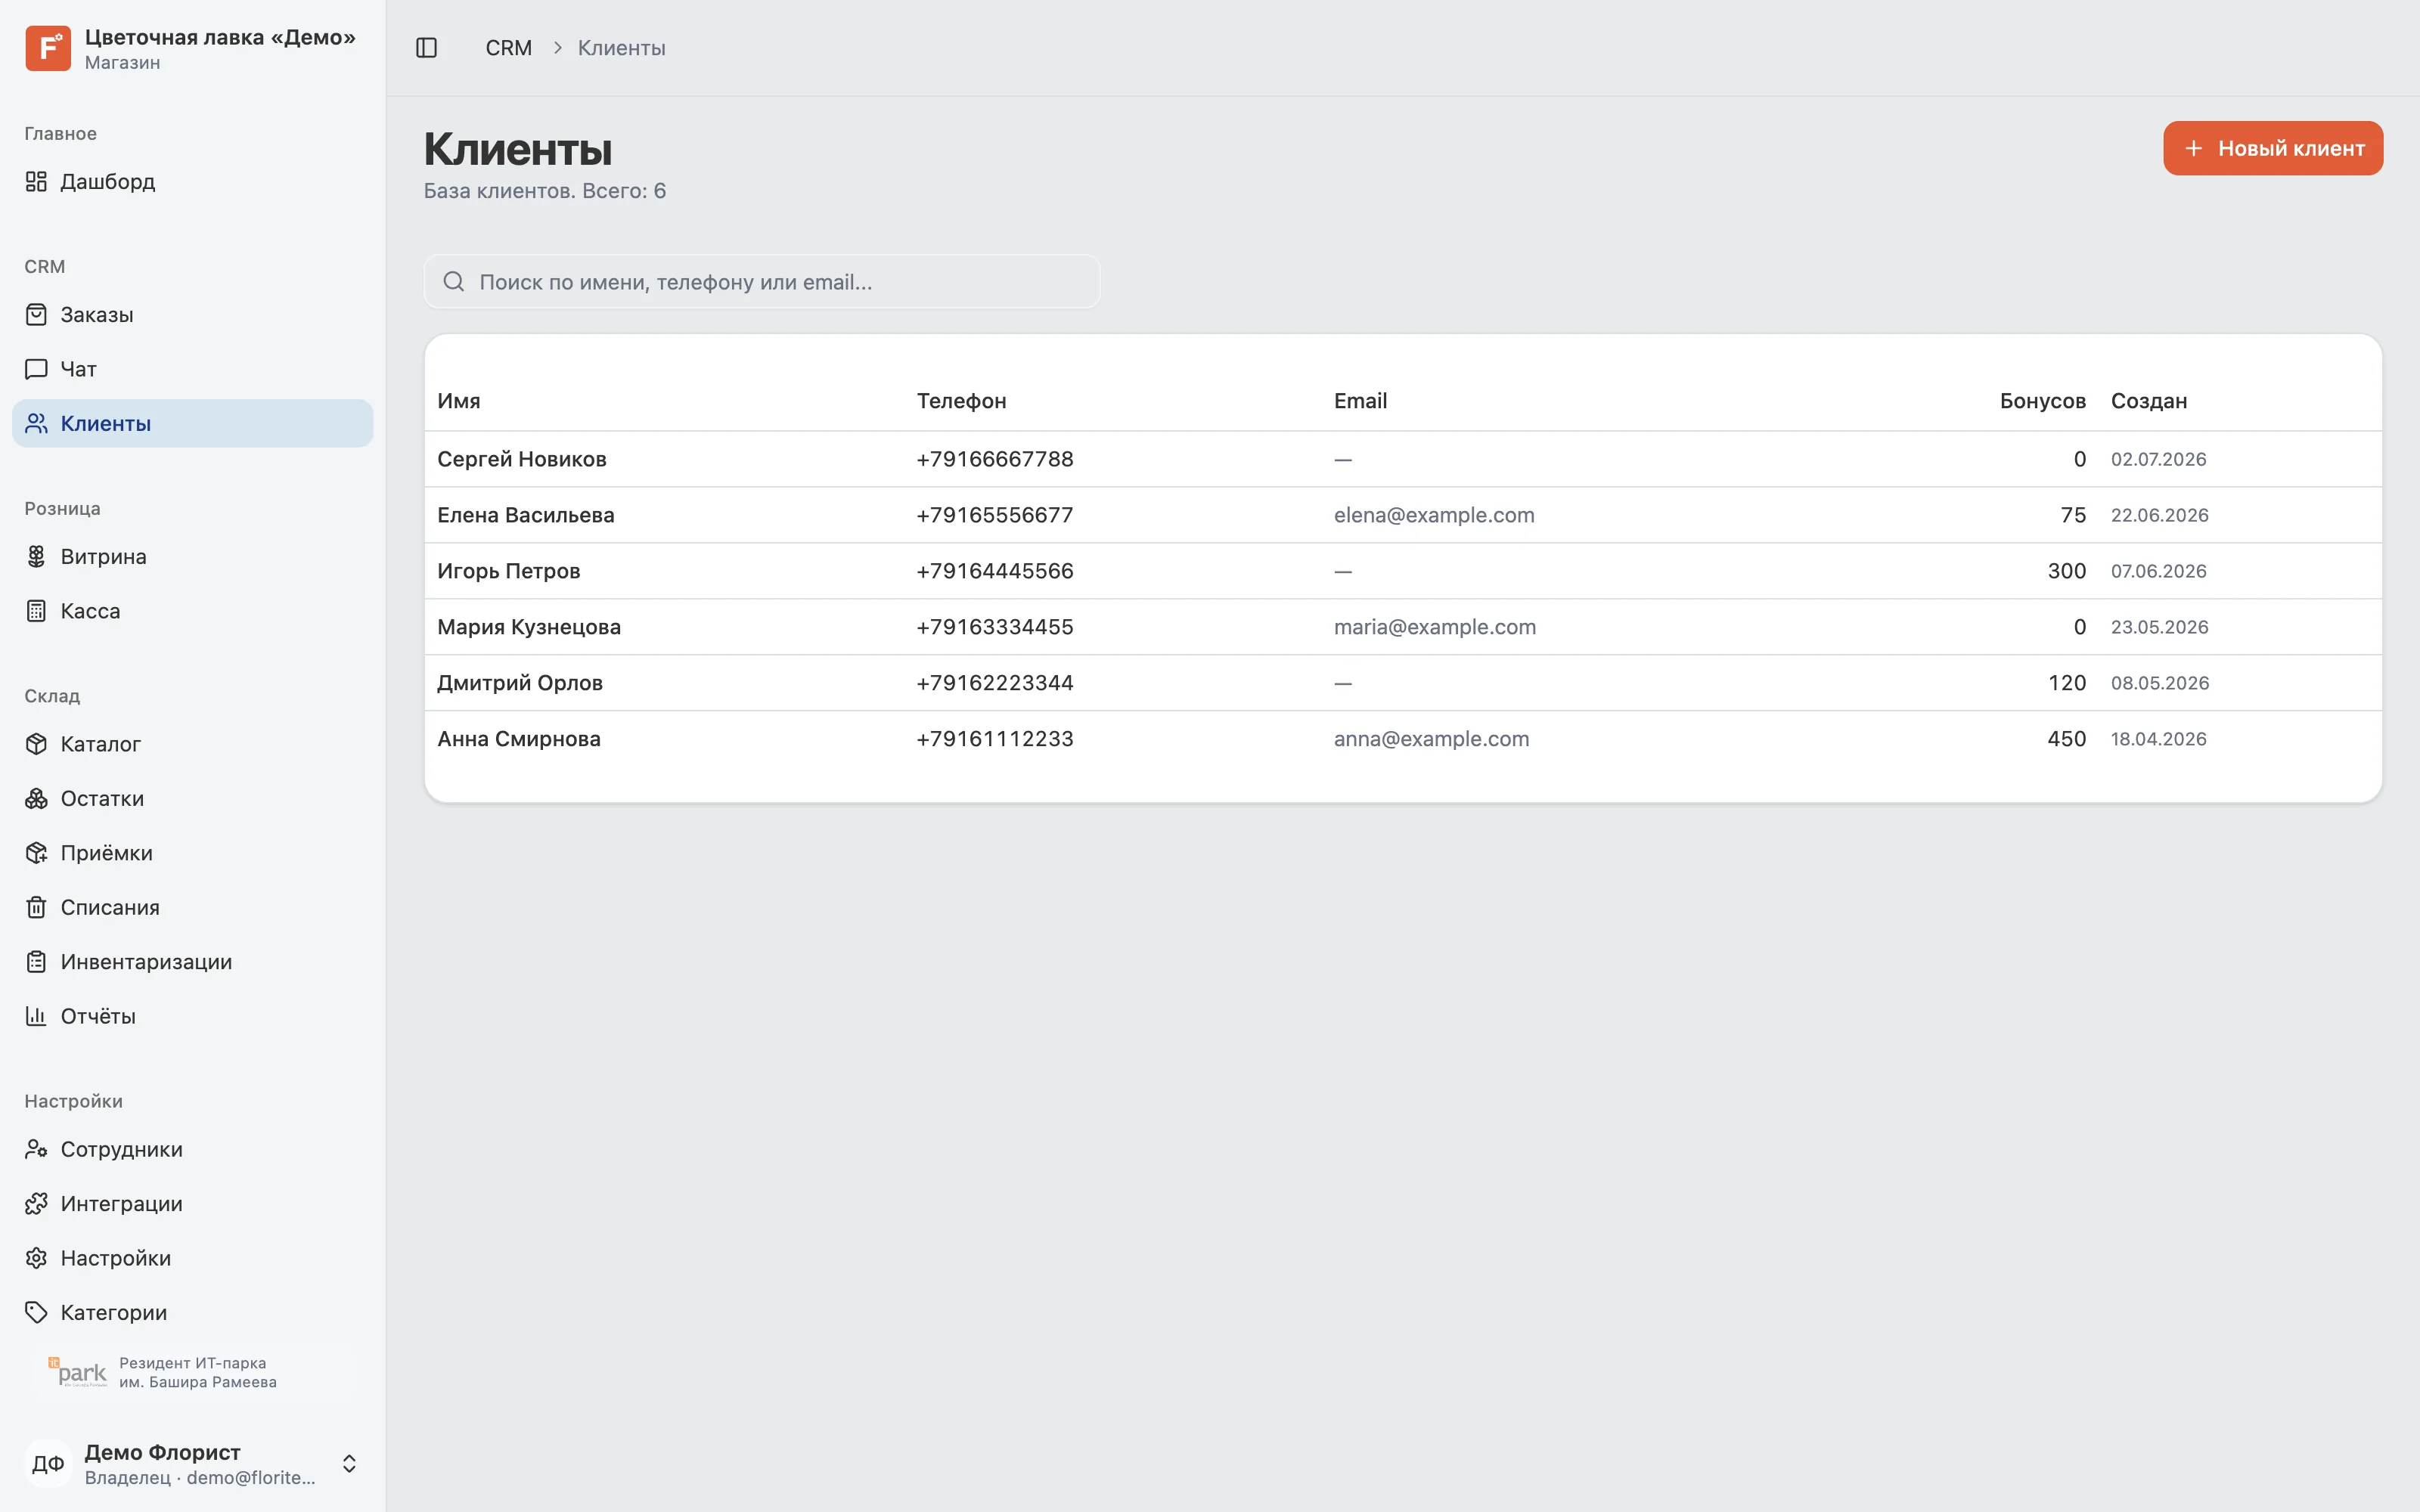Click the IT park resident logo
The image size is (2420, 1512).
pyautogui.click(x=77, y=1372)
